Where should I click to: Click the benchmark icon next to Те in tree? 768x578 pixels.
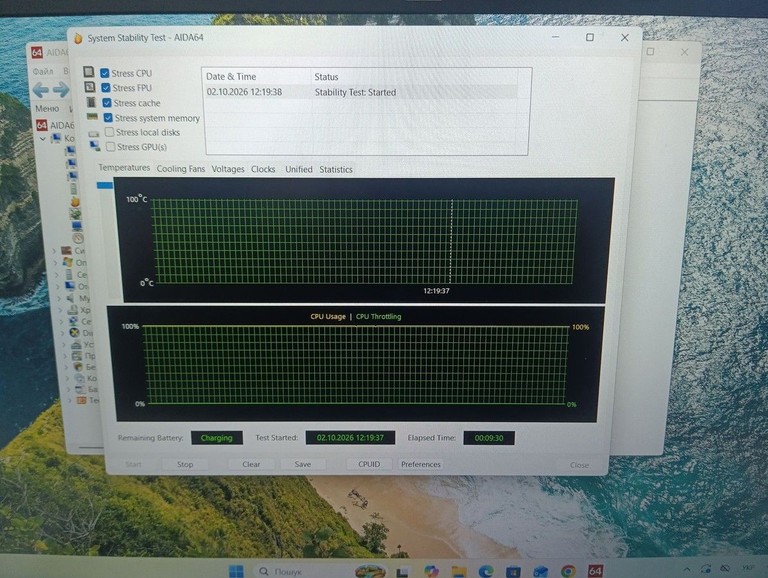(x=82, y=400)
